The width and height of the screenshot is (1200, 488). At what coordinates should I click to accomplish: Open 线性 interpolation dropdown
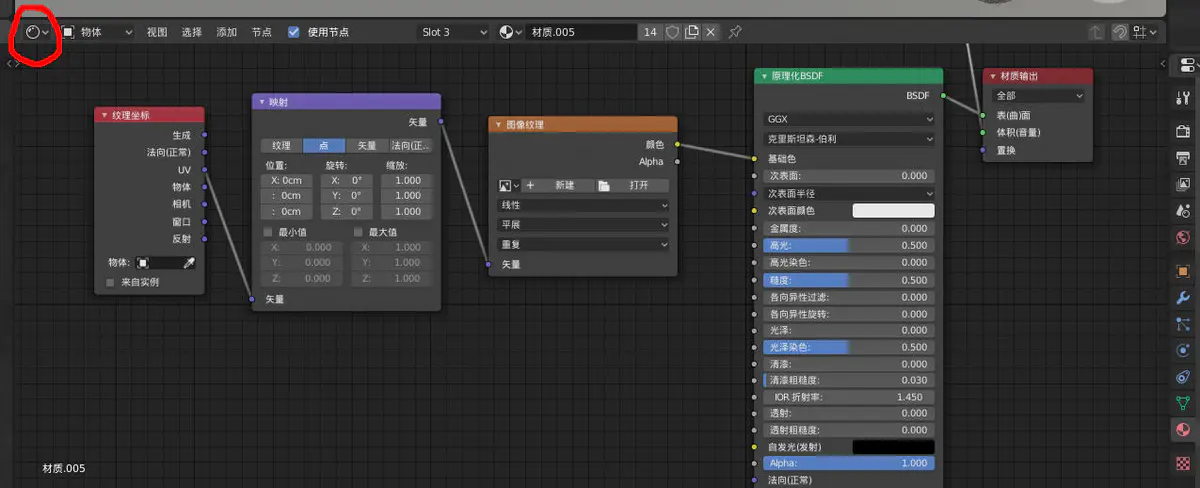[x=583, y=205]
